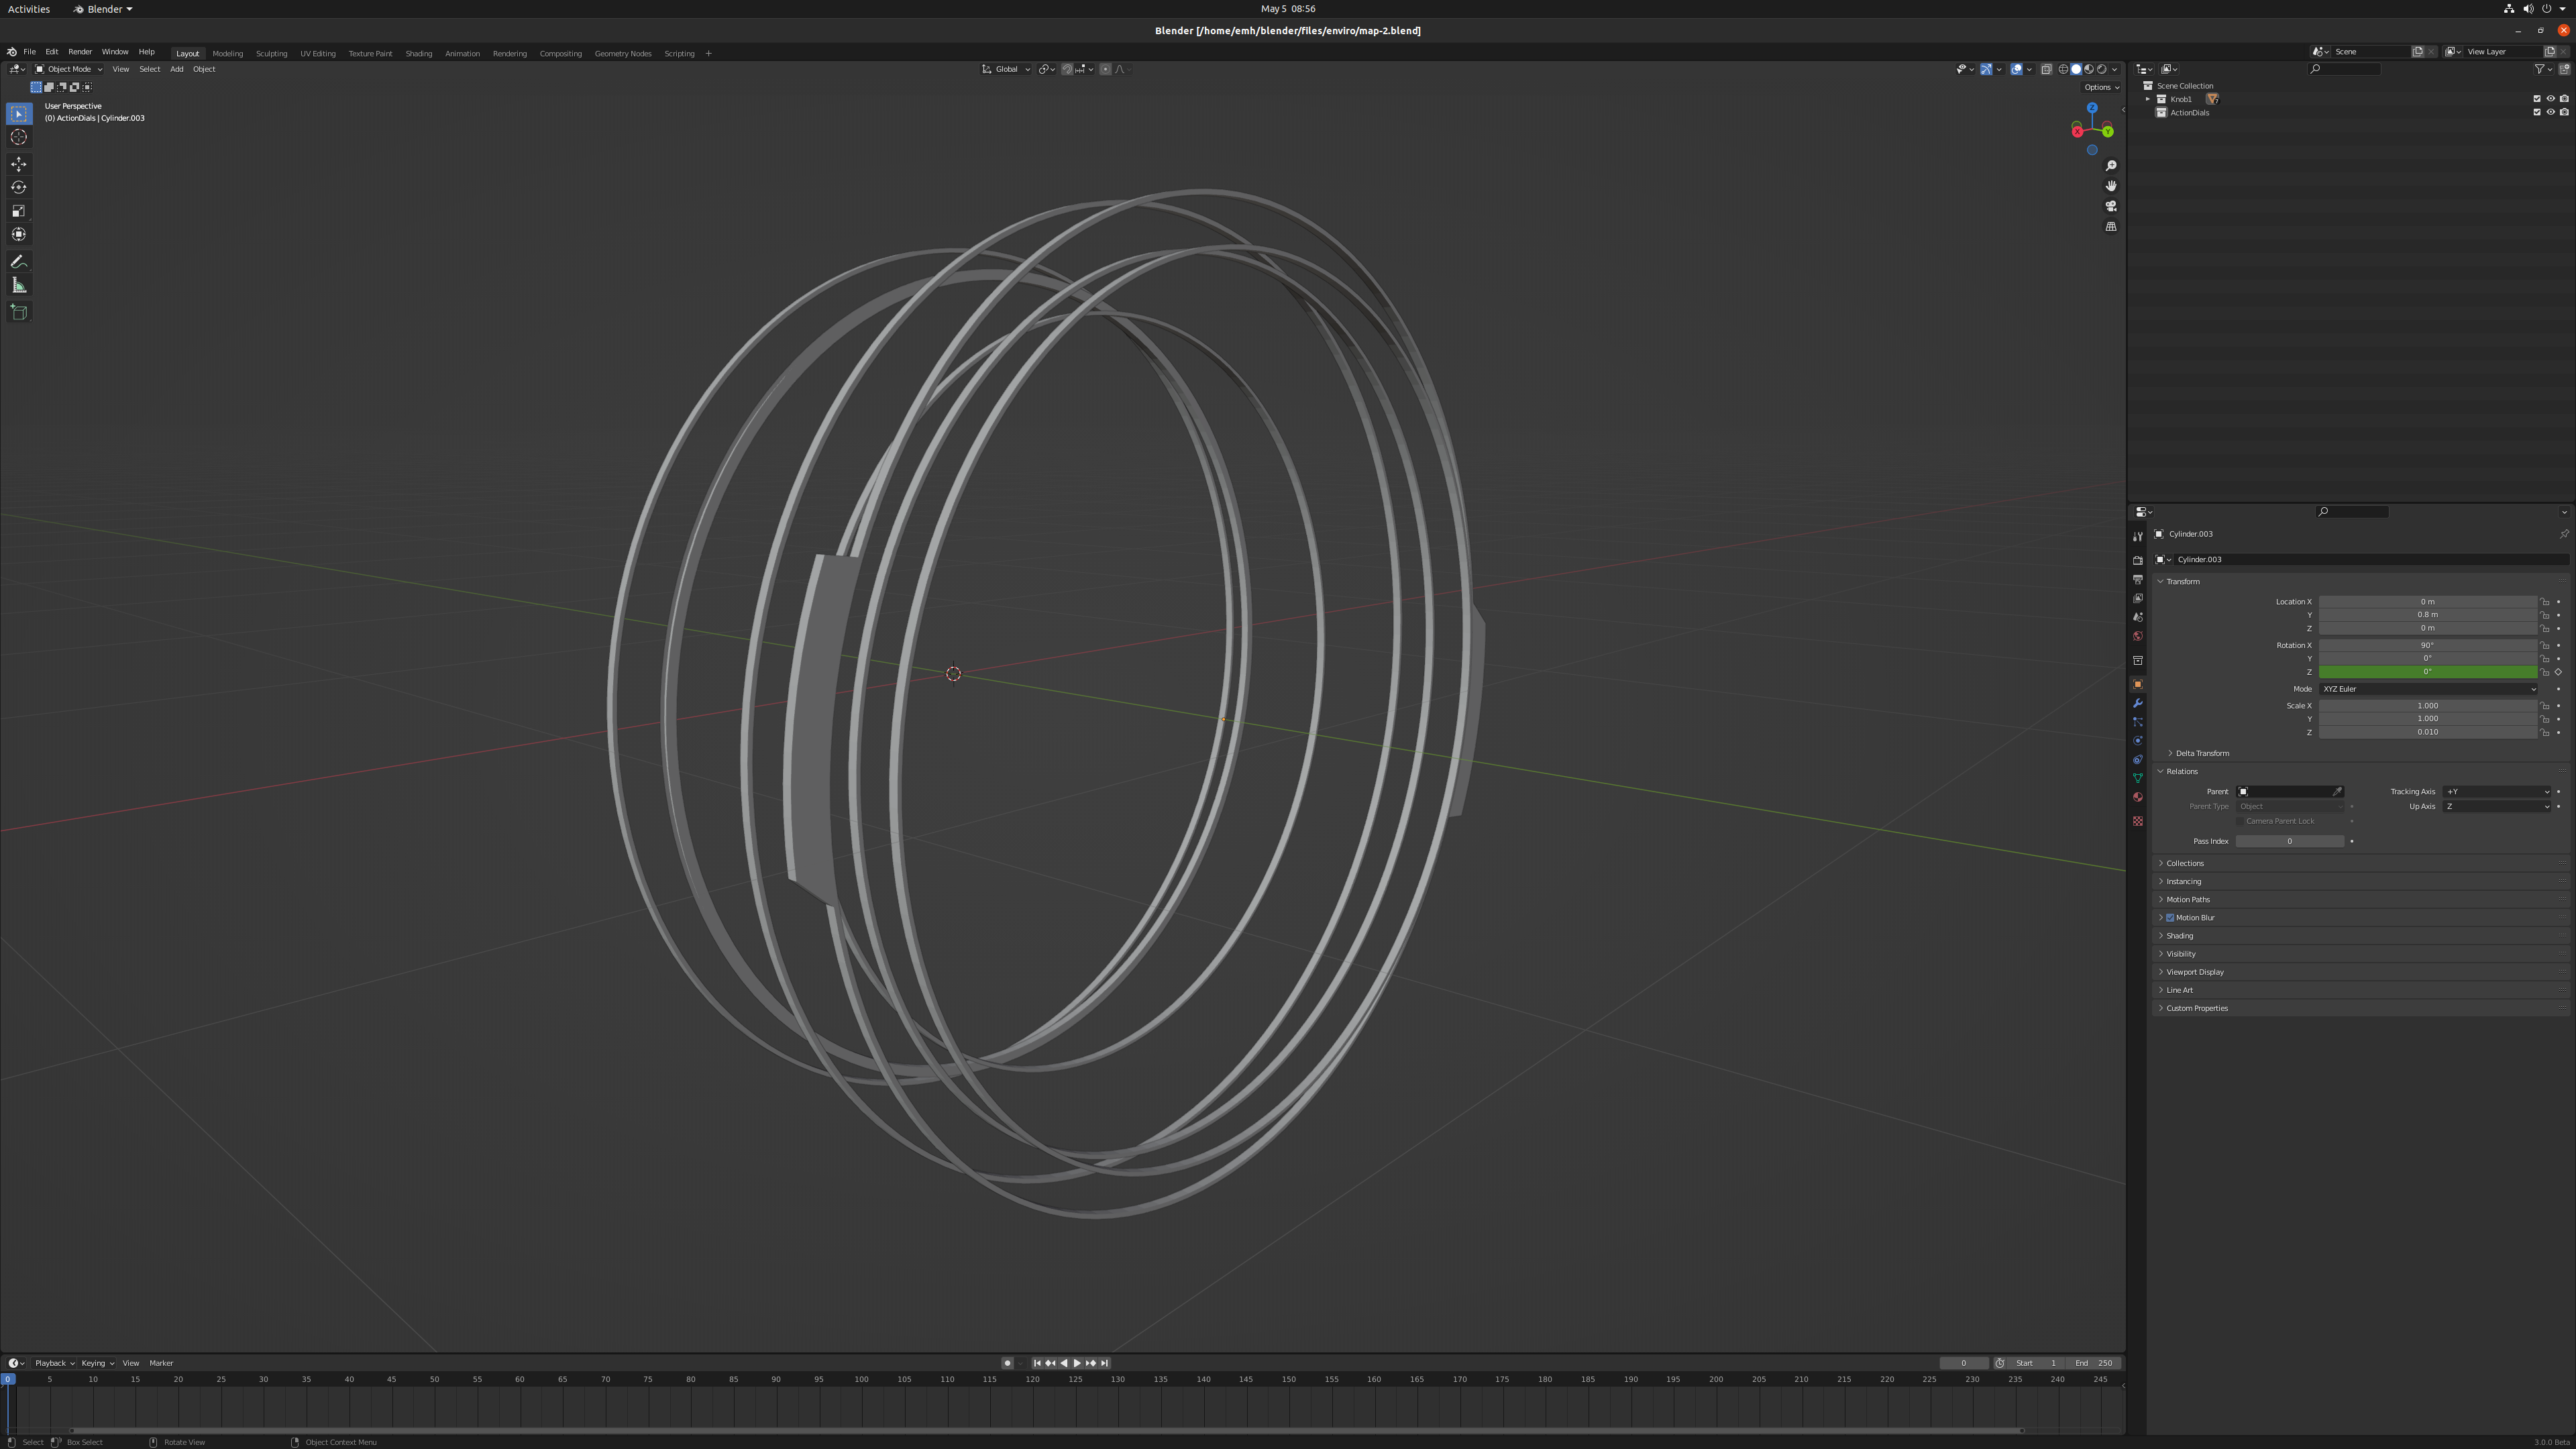Open the Modifier properties wrench tab
This screenshot has height=1449, width=2576.
click(2138, 703)
